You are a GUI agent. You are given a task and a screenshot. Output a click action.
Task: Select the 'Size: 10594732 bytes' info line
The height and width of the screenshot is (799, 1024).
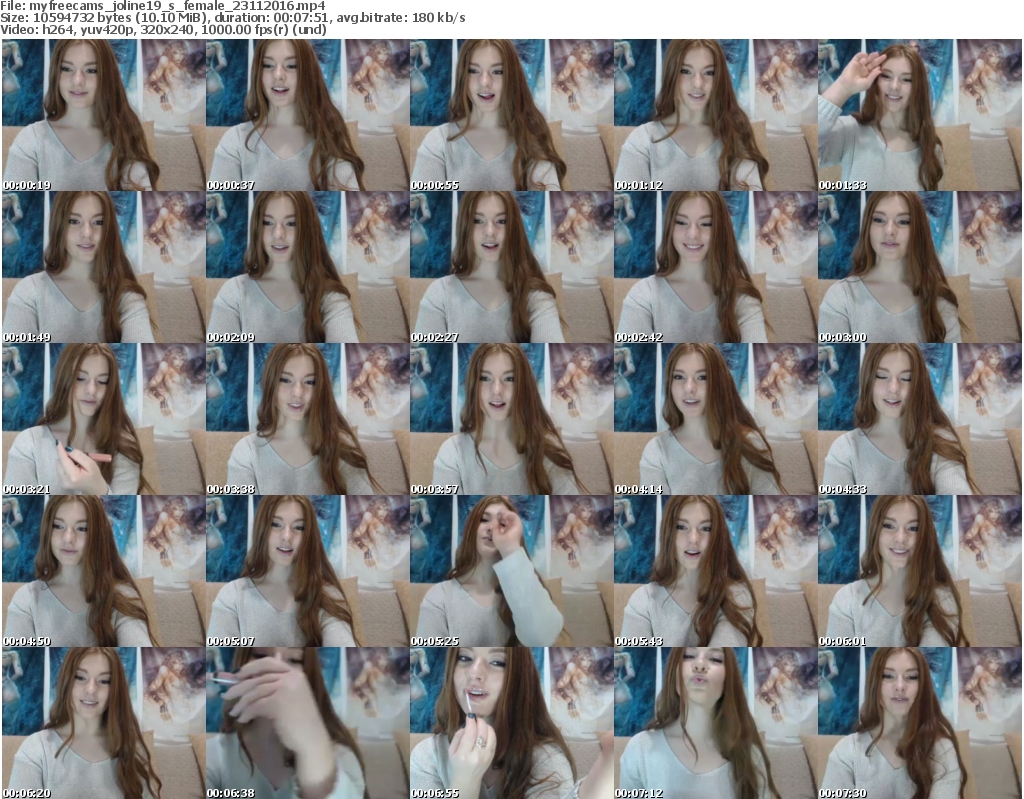pos(232,18)
